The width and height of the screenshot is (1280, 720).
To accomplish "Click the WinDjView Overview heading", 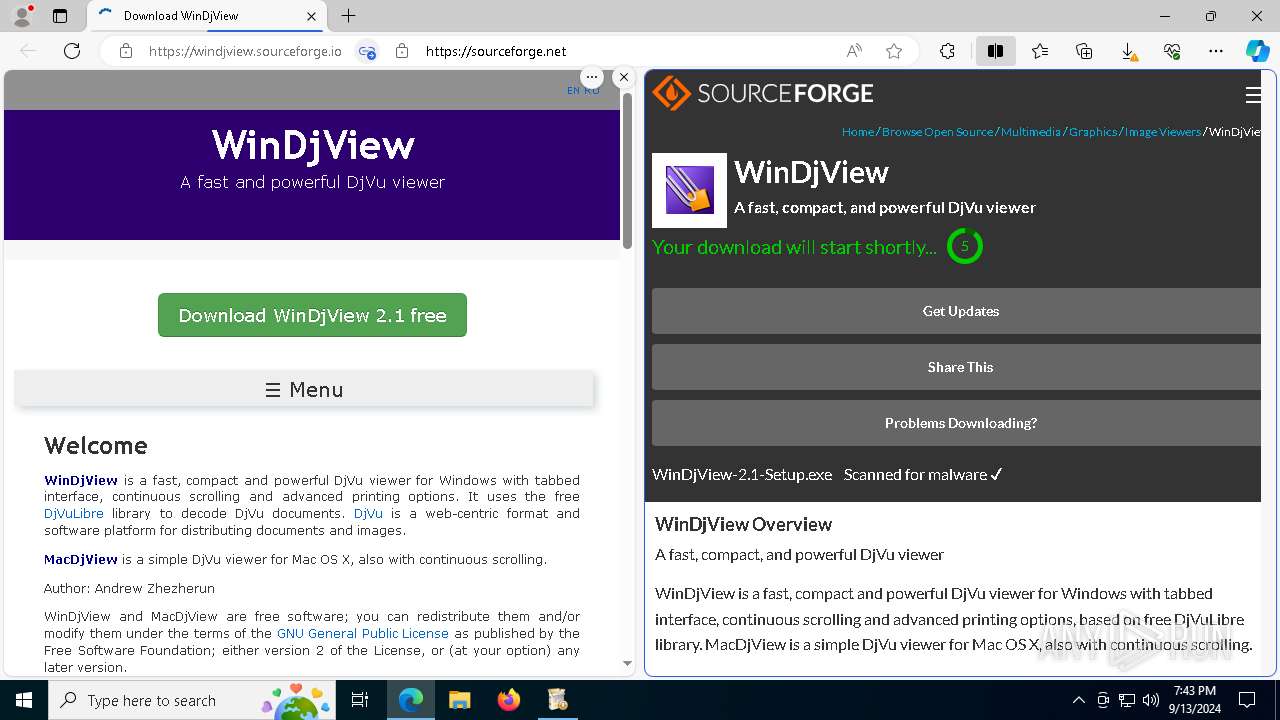I will pyautogui.click(x=743, y=524).
